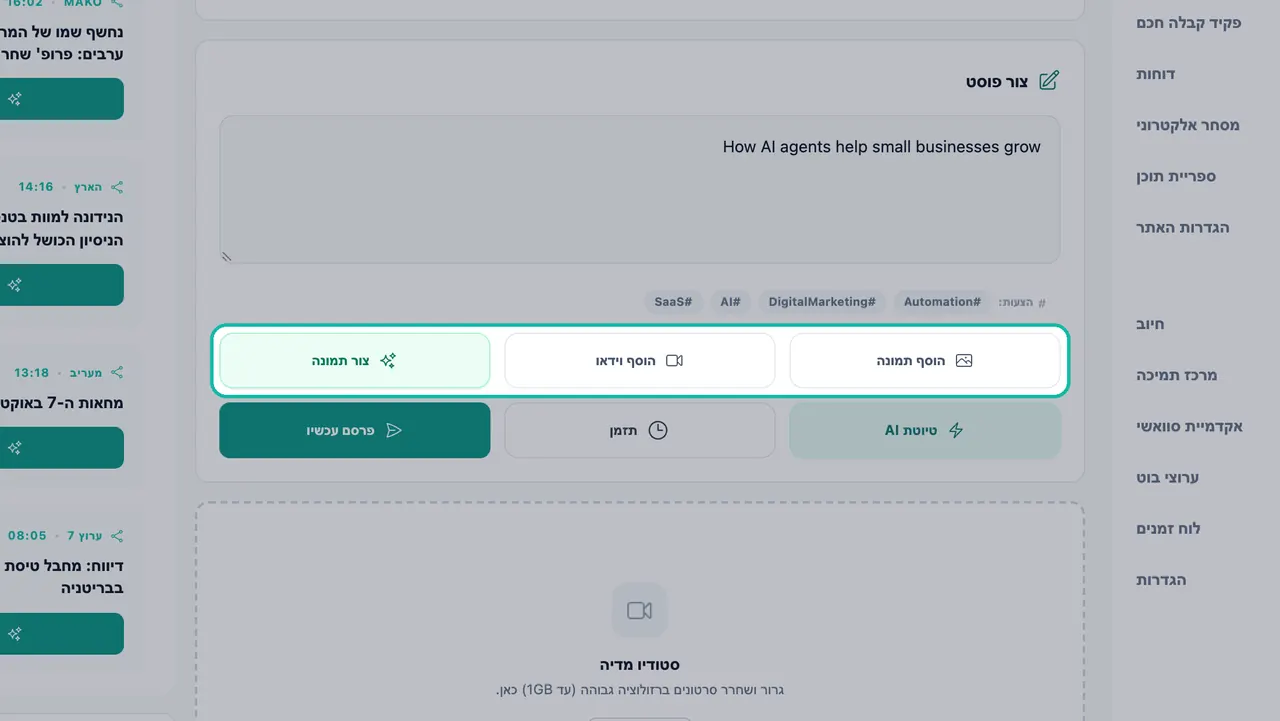Click the video icon in סטודיו מדיה dropzone
The width and height of the screenshot is (1280, 721).
coord(640,610)
